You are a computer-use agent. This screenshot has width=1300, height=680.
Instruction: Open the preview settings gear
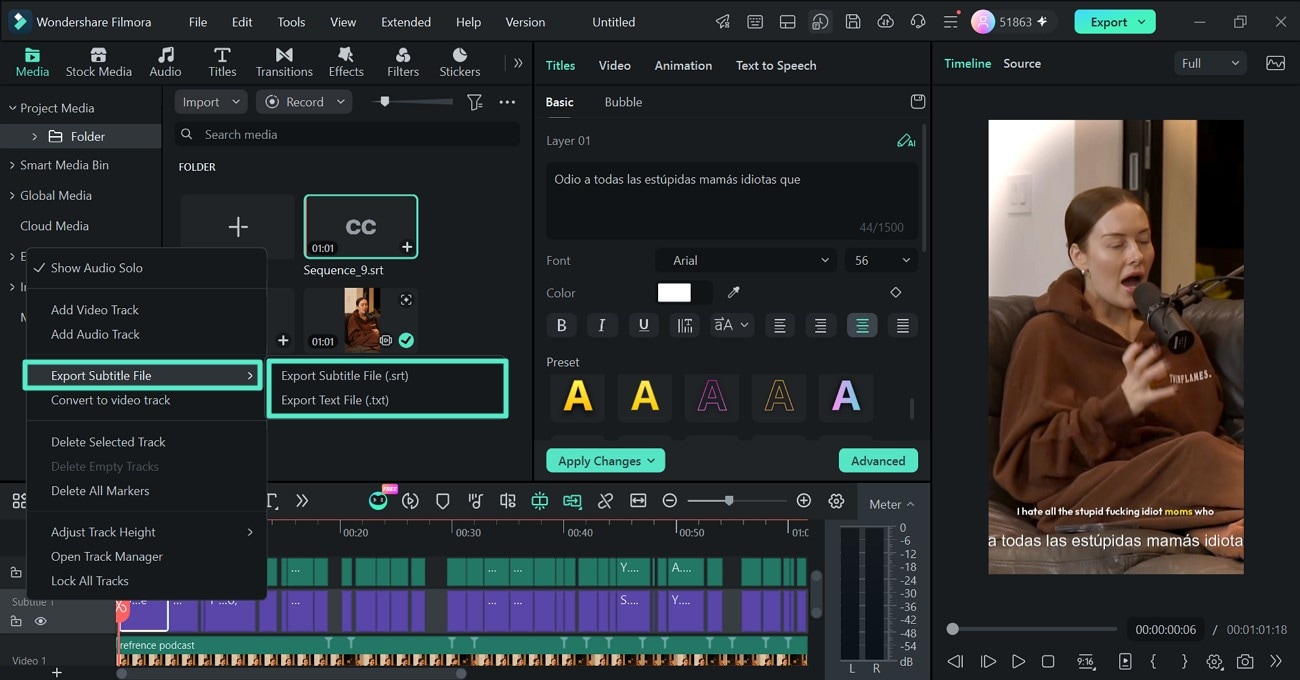(1215, 661)
